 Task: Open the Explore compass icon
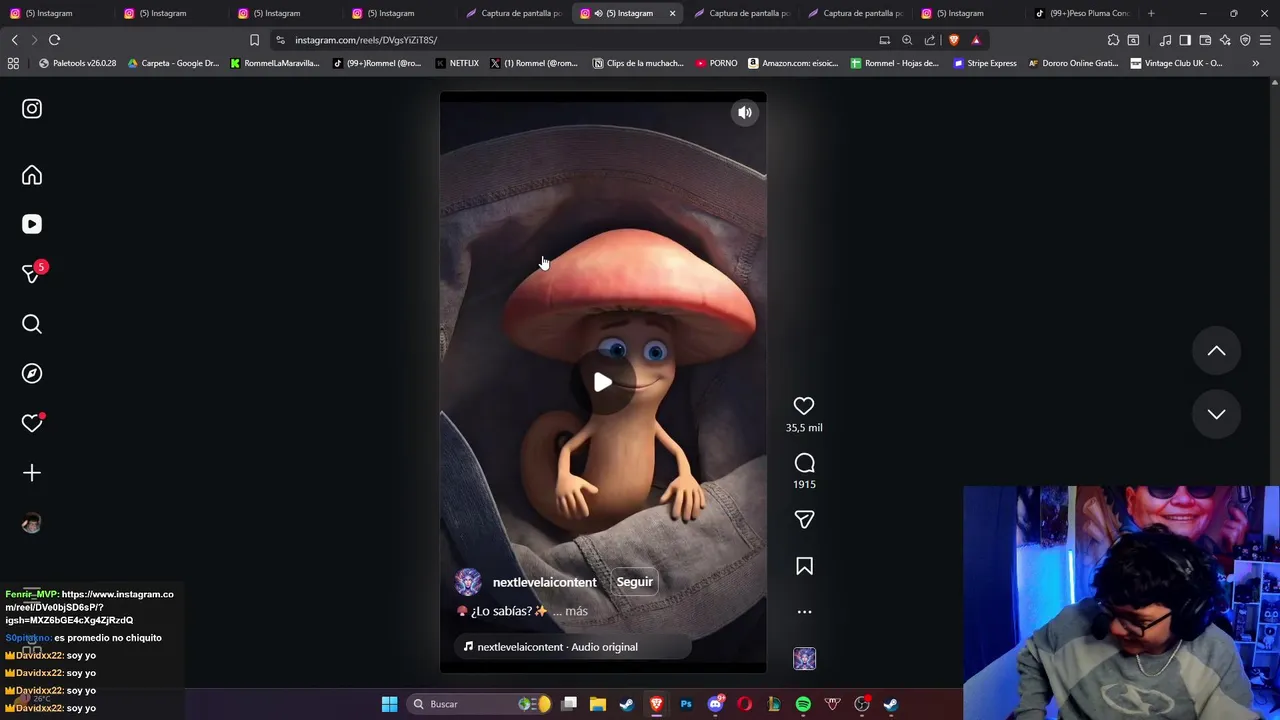(x=32, y=373)
